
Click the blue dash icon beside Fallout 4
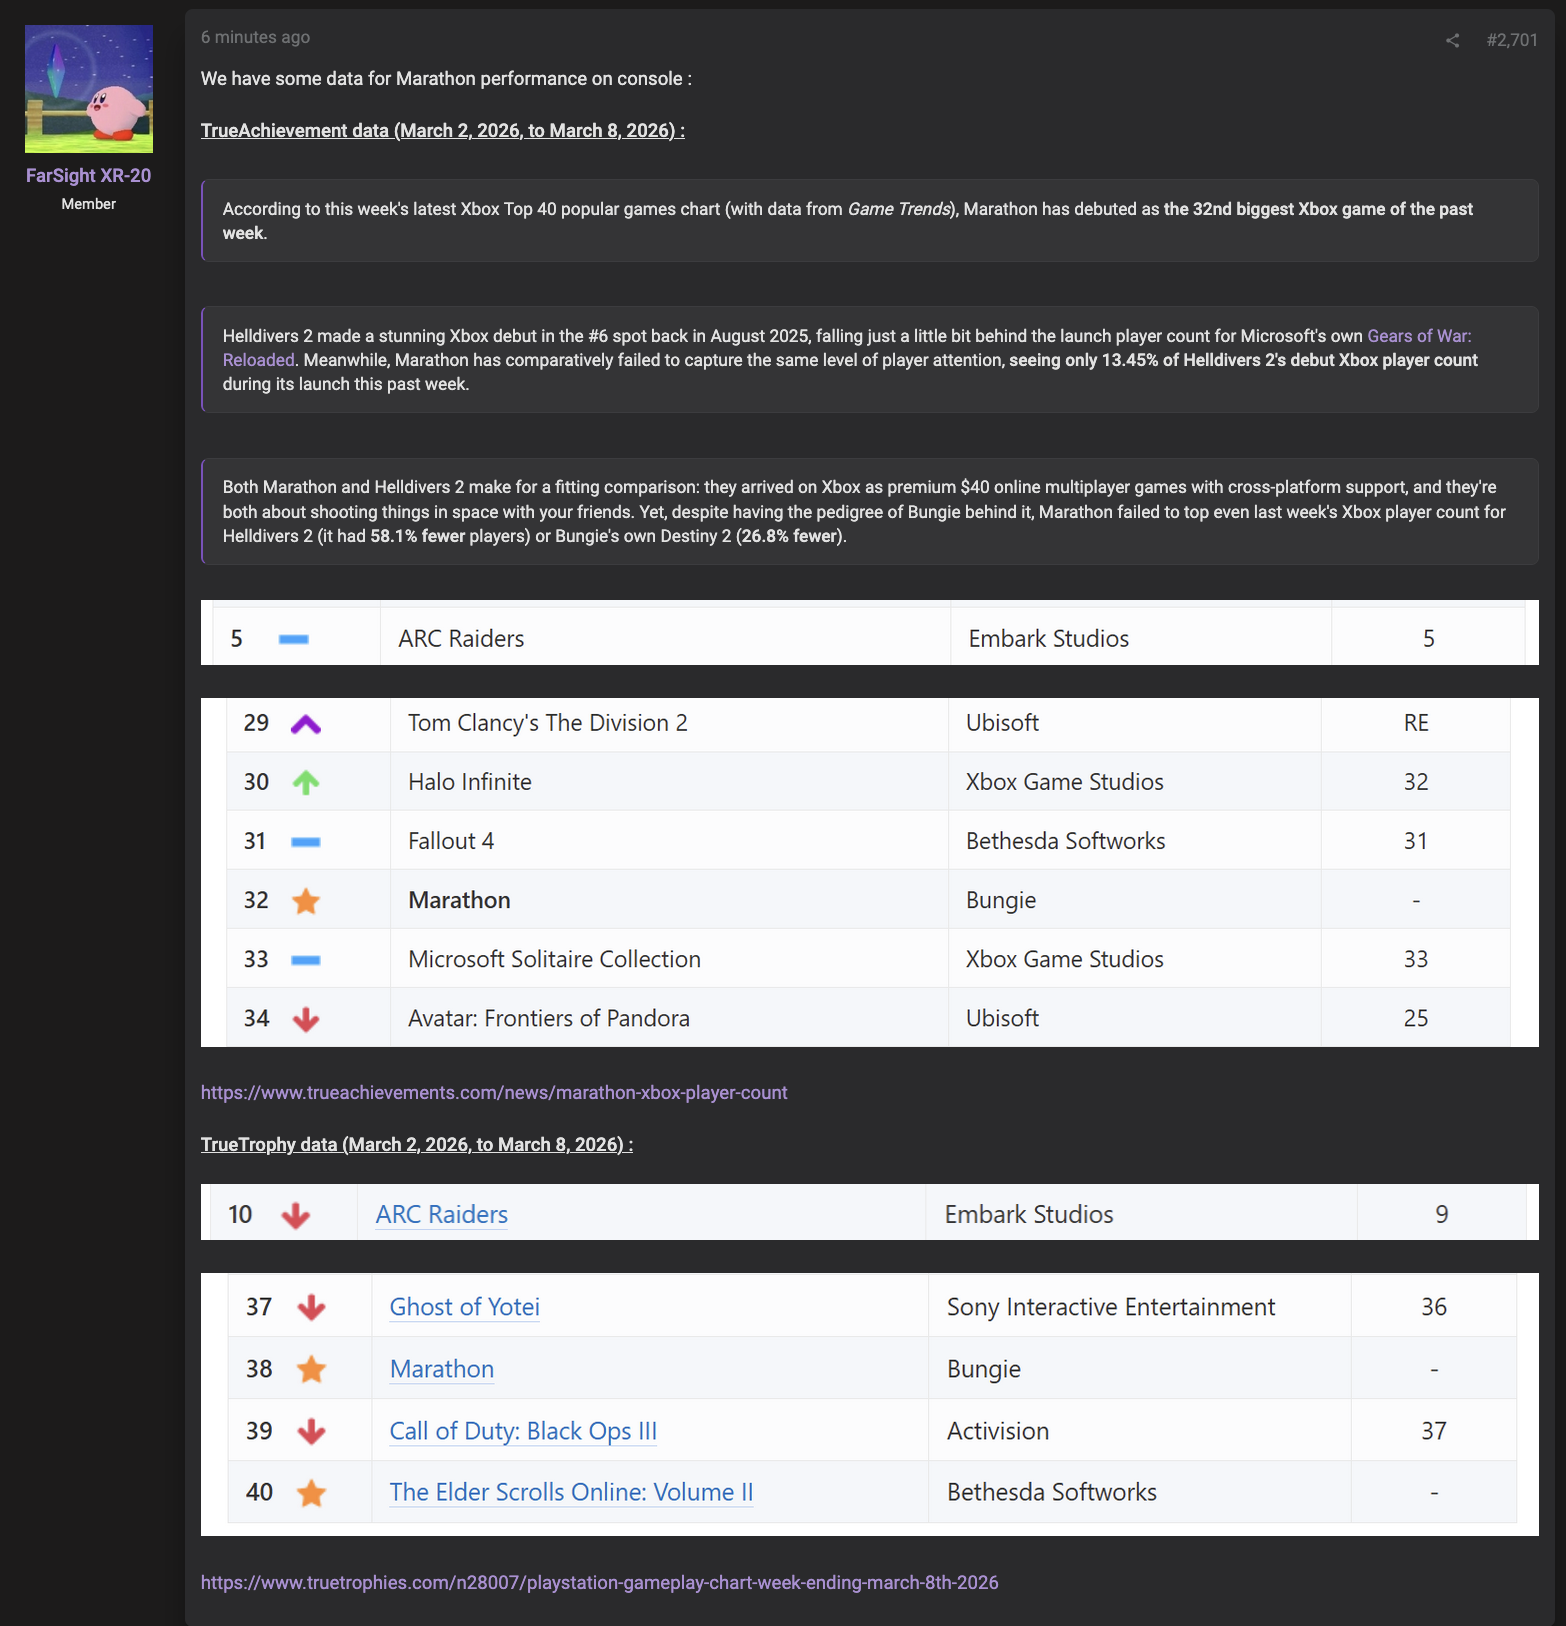[306, 842]
